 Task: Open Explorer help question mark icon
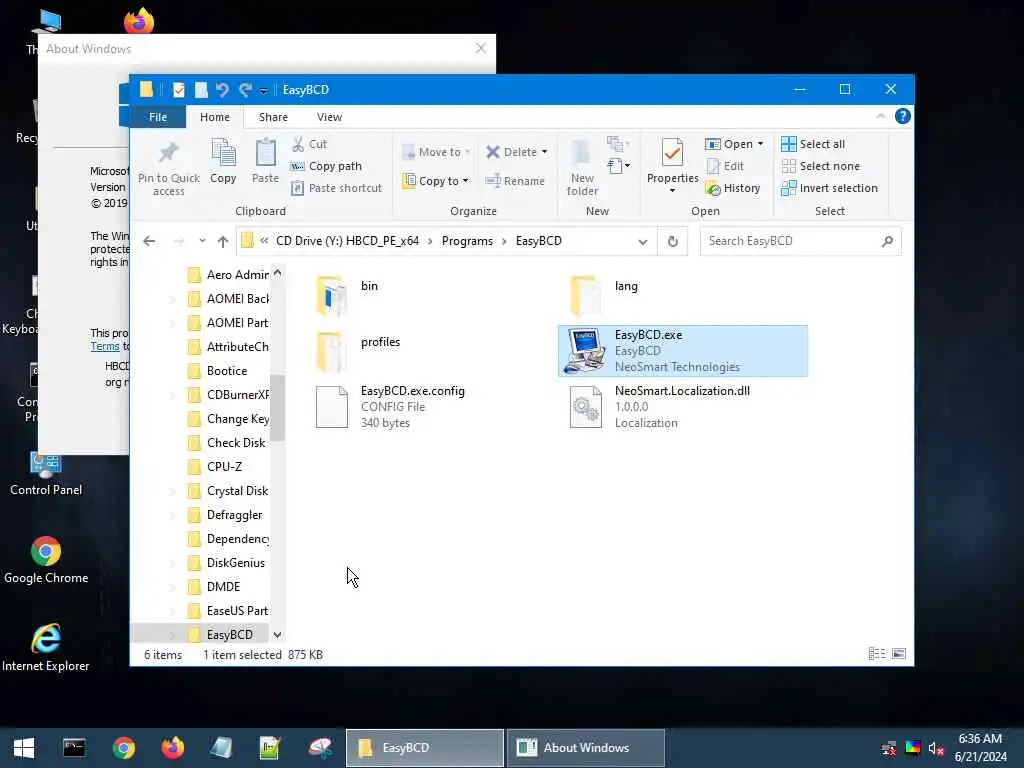pos(903,116)
